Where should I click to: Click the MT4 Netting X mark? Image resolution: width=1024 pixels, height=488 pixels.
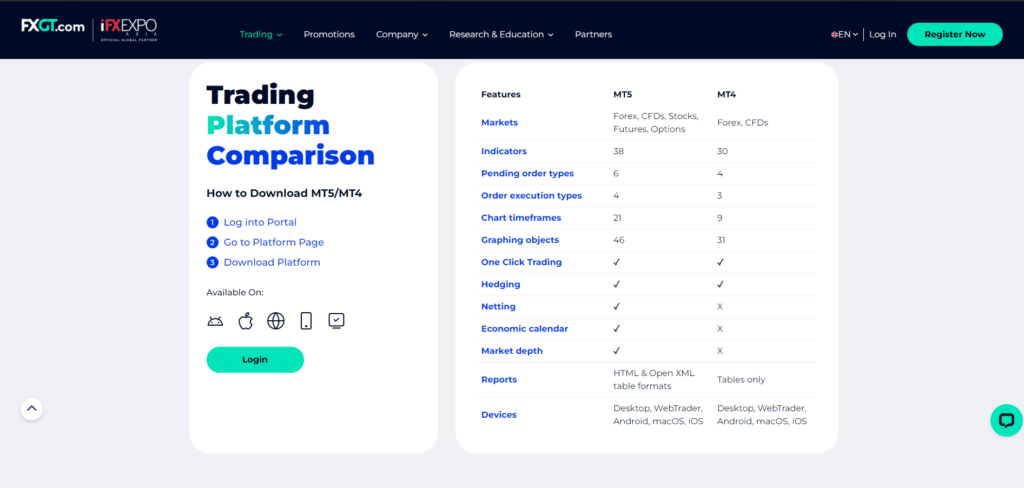(x=720, y=307)
